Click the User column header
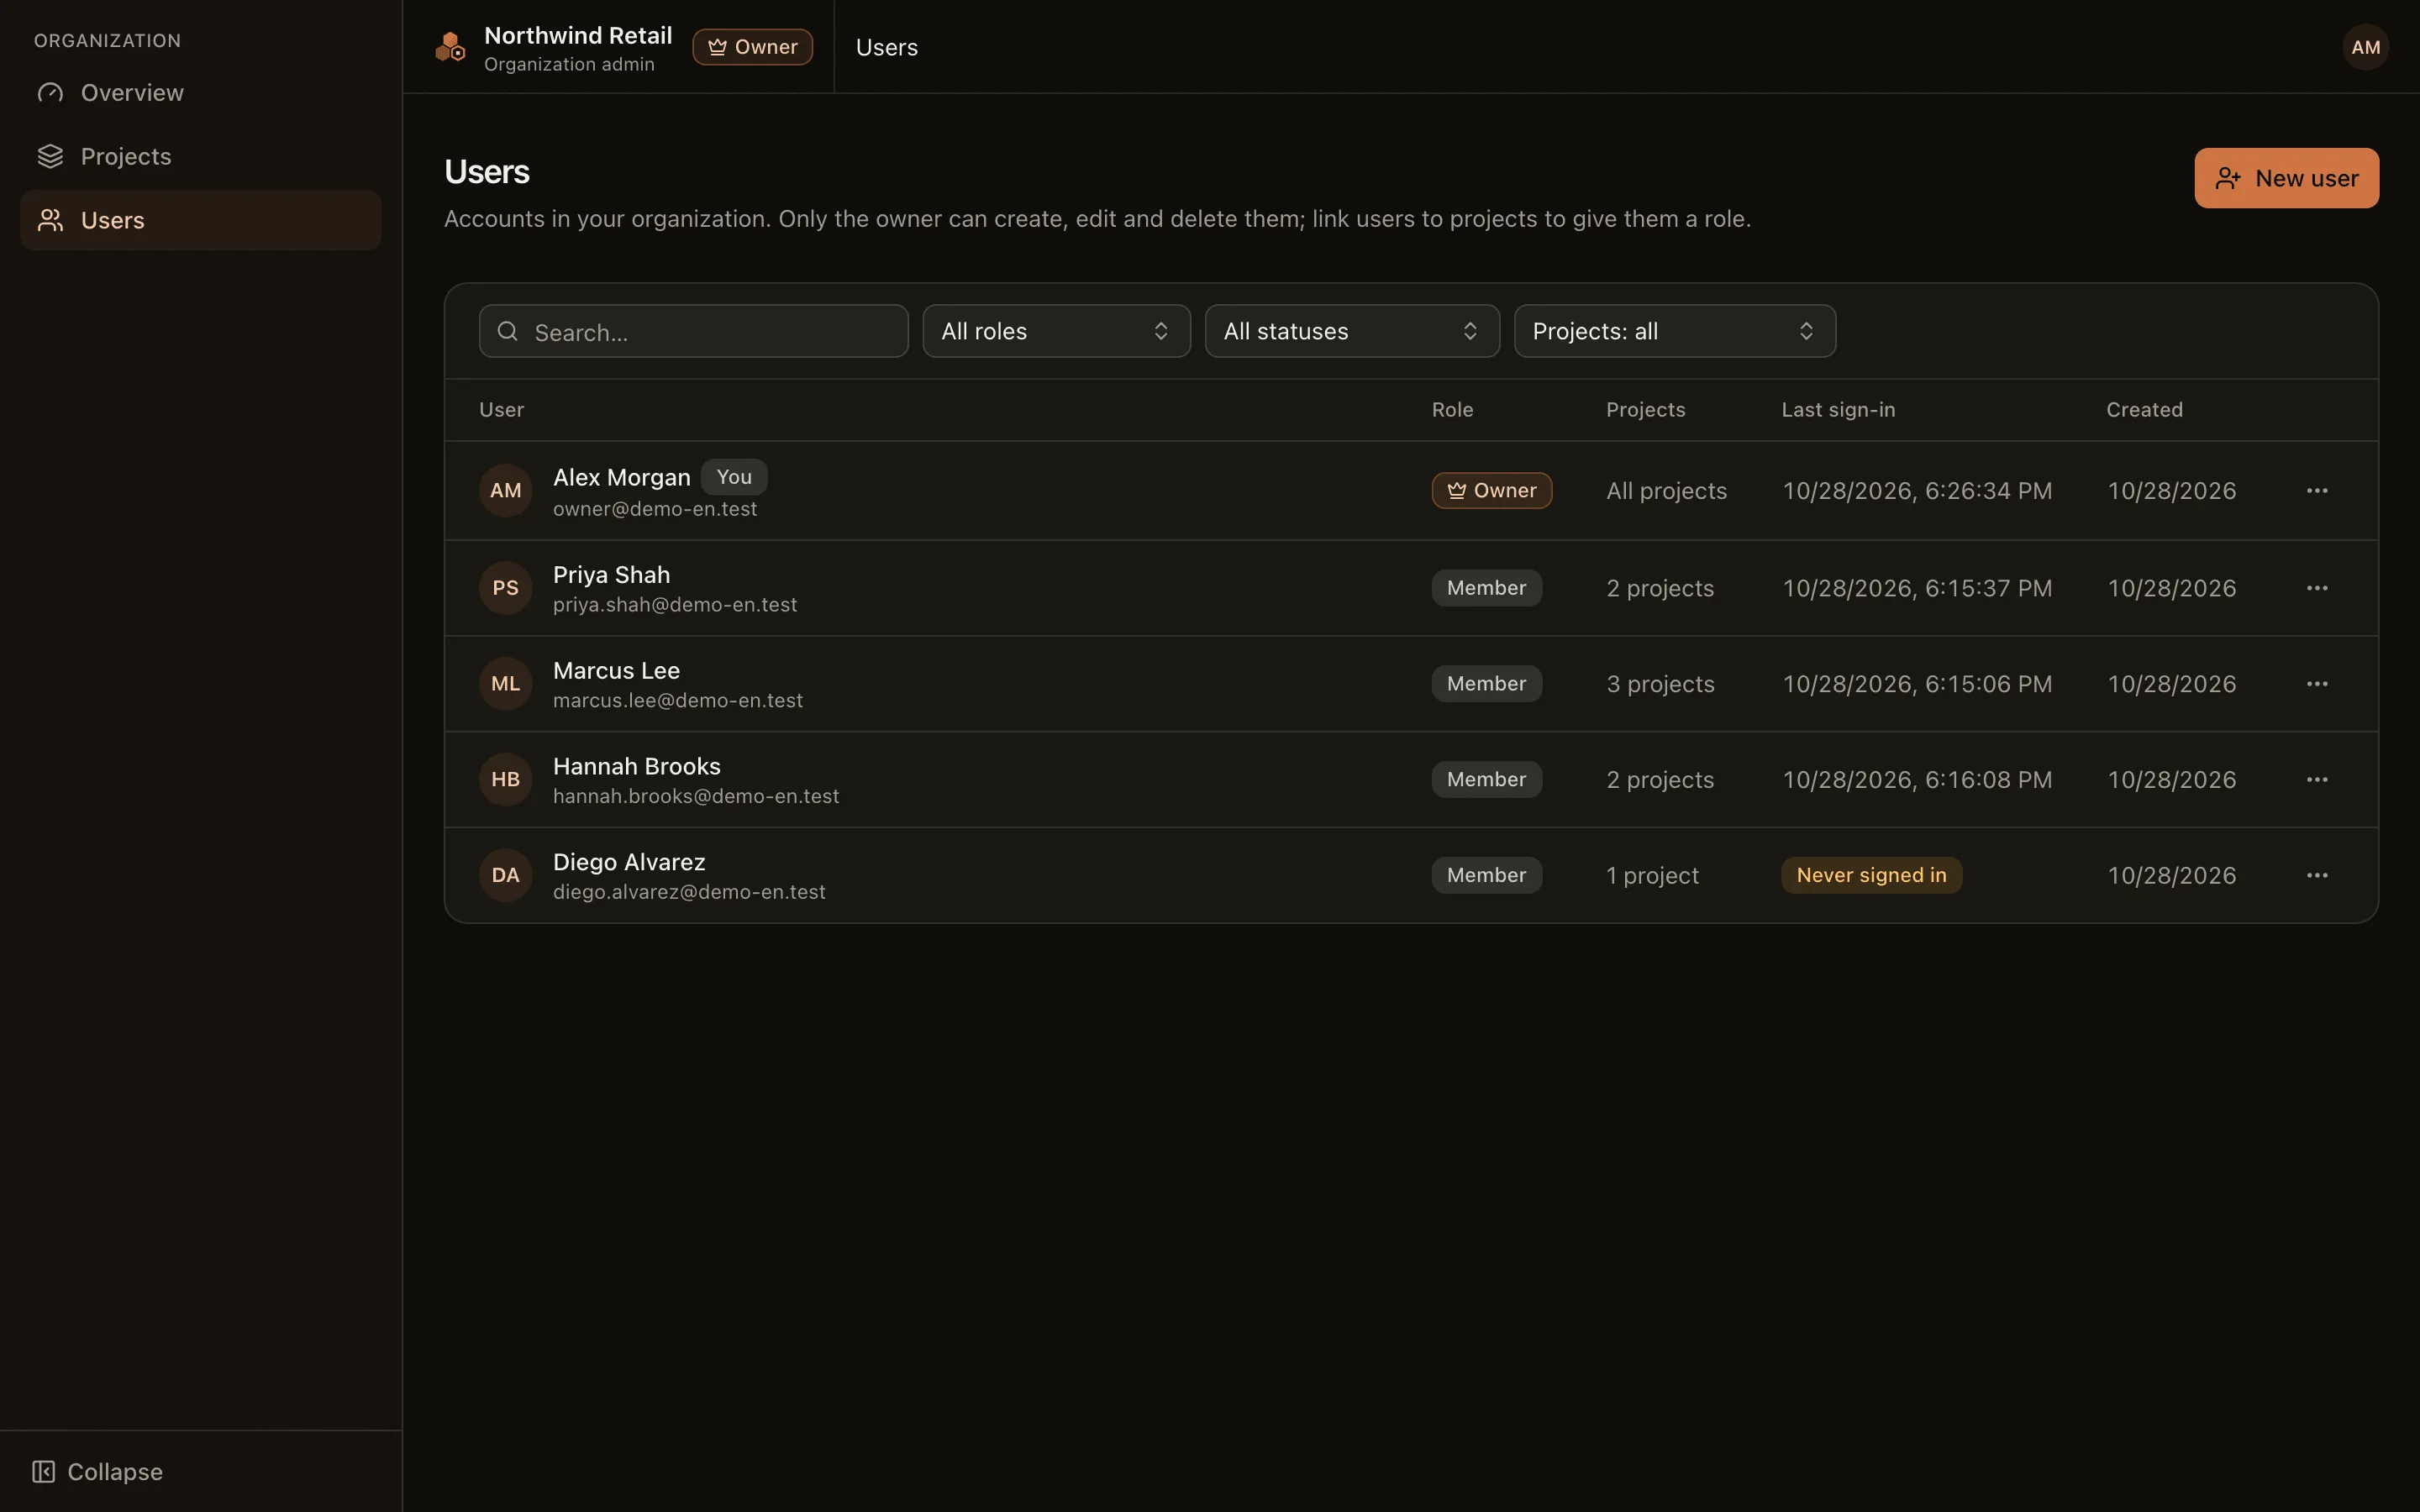This screenshot has width=2420, height=1512. 501,410
